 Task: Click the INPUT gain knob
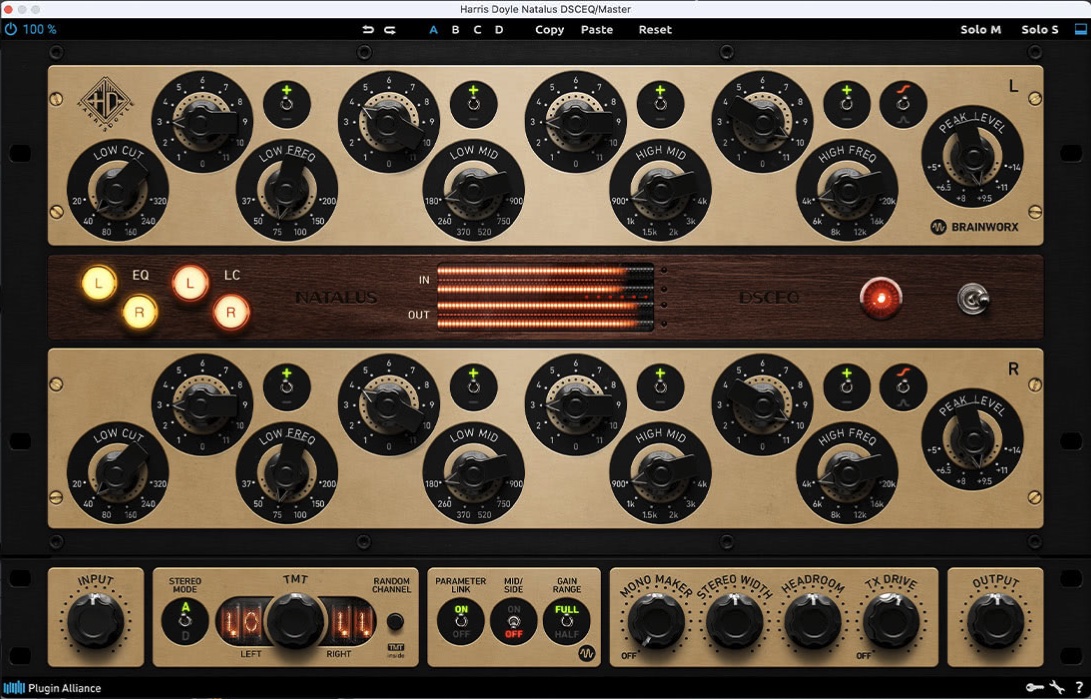[95, 621]
